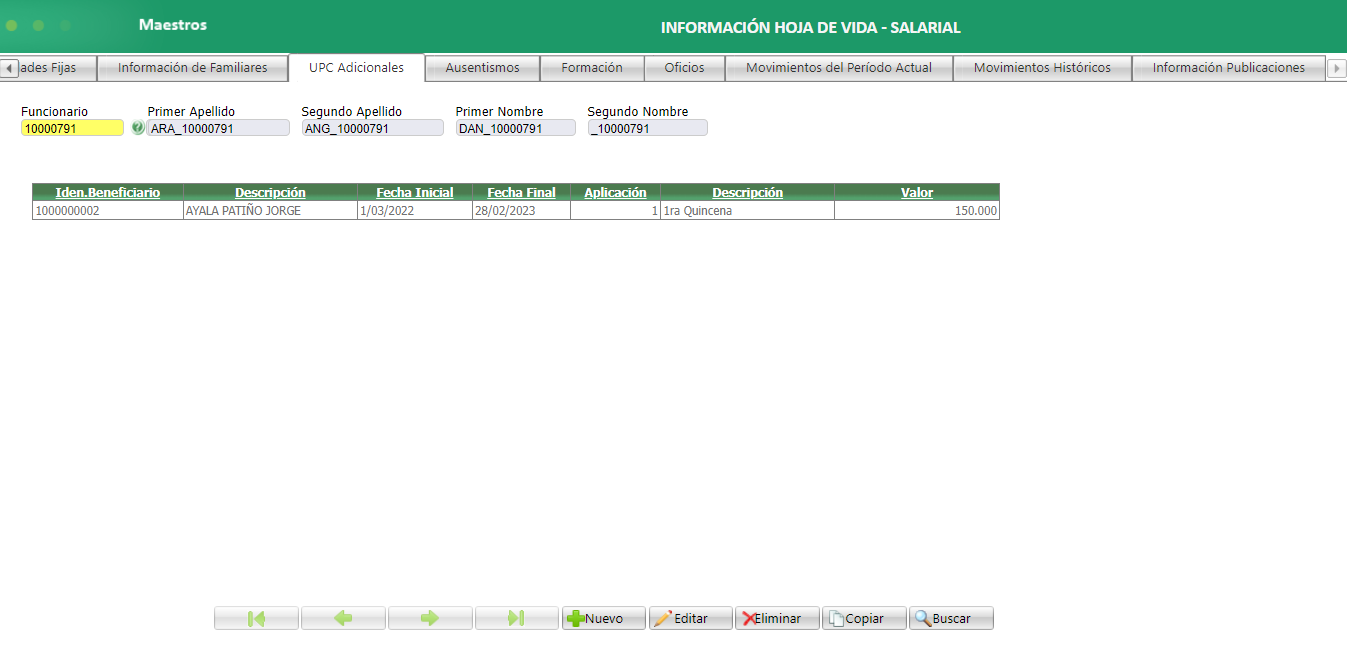Image resolution: width=1347 pixels, height=661 pixels.
Task: Delete the record with the red X icon
Action: pyautogui.click(x=777, y=617)
